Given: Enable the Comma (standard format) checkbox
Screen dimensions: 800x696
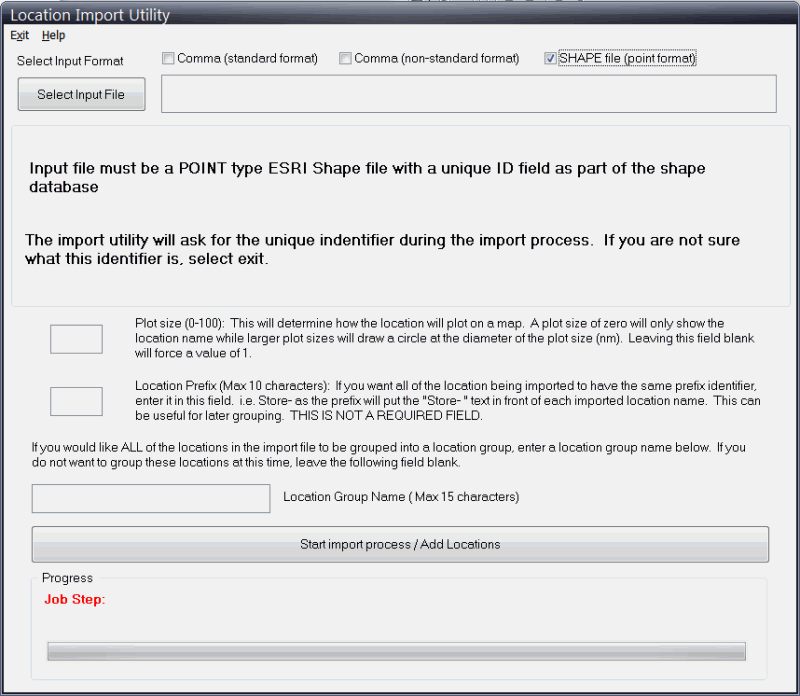Looking at the screenshot, I should [x=168, y=59].
